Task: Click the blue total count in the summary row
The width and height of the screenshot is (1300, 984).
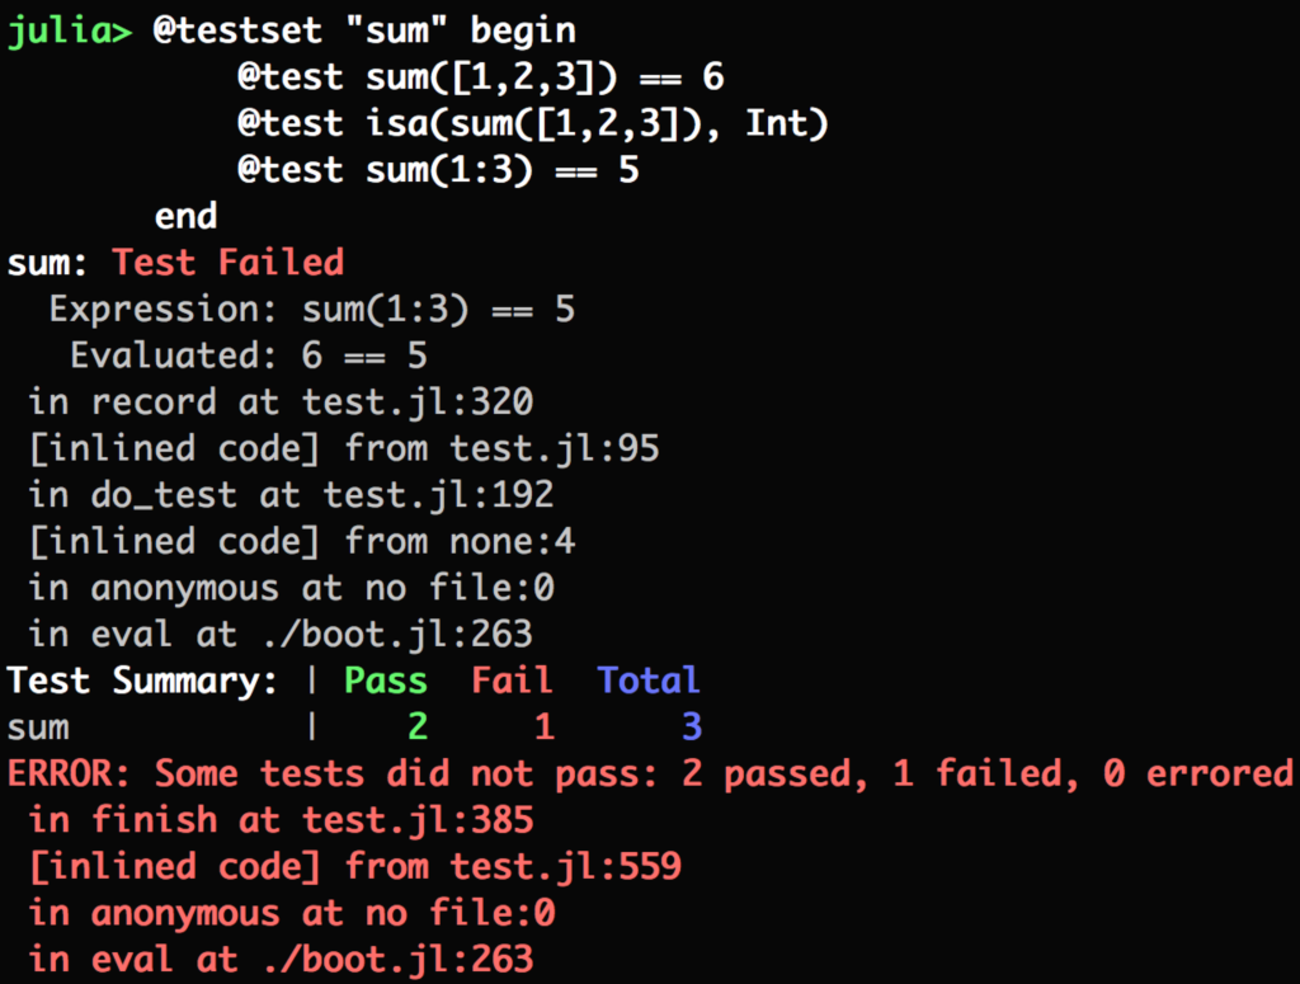Action: coord(691,727)
